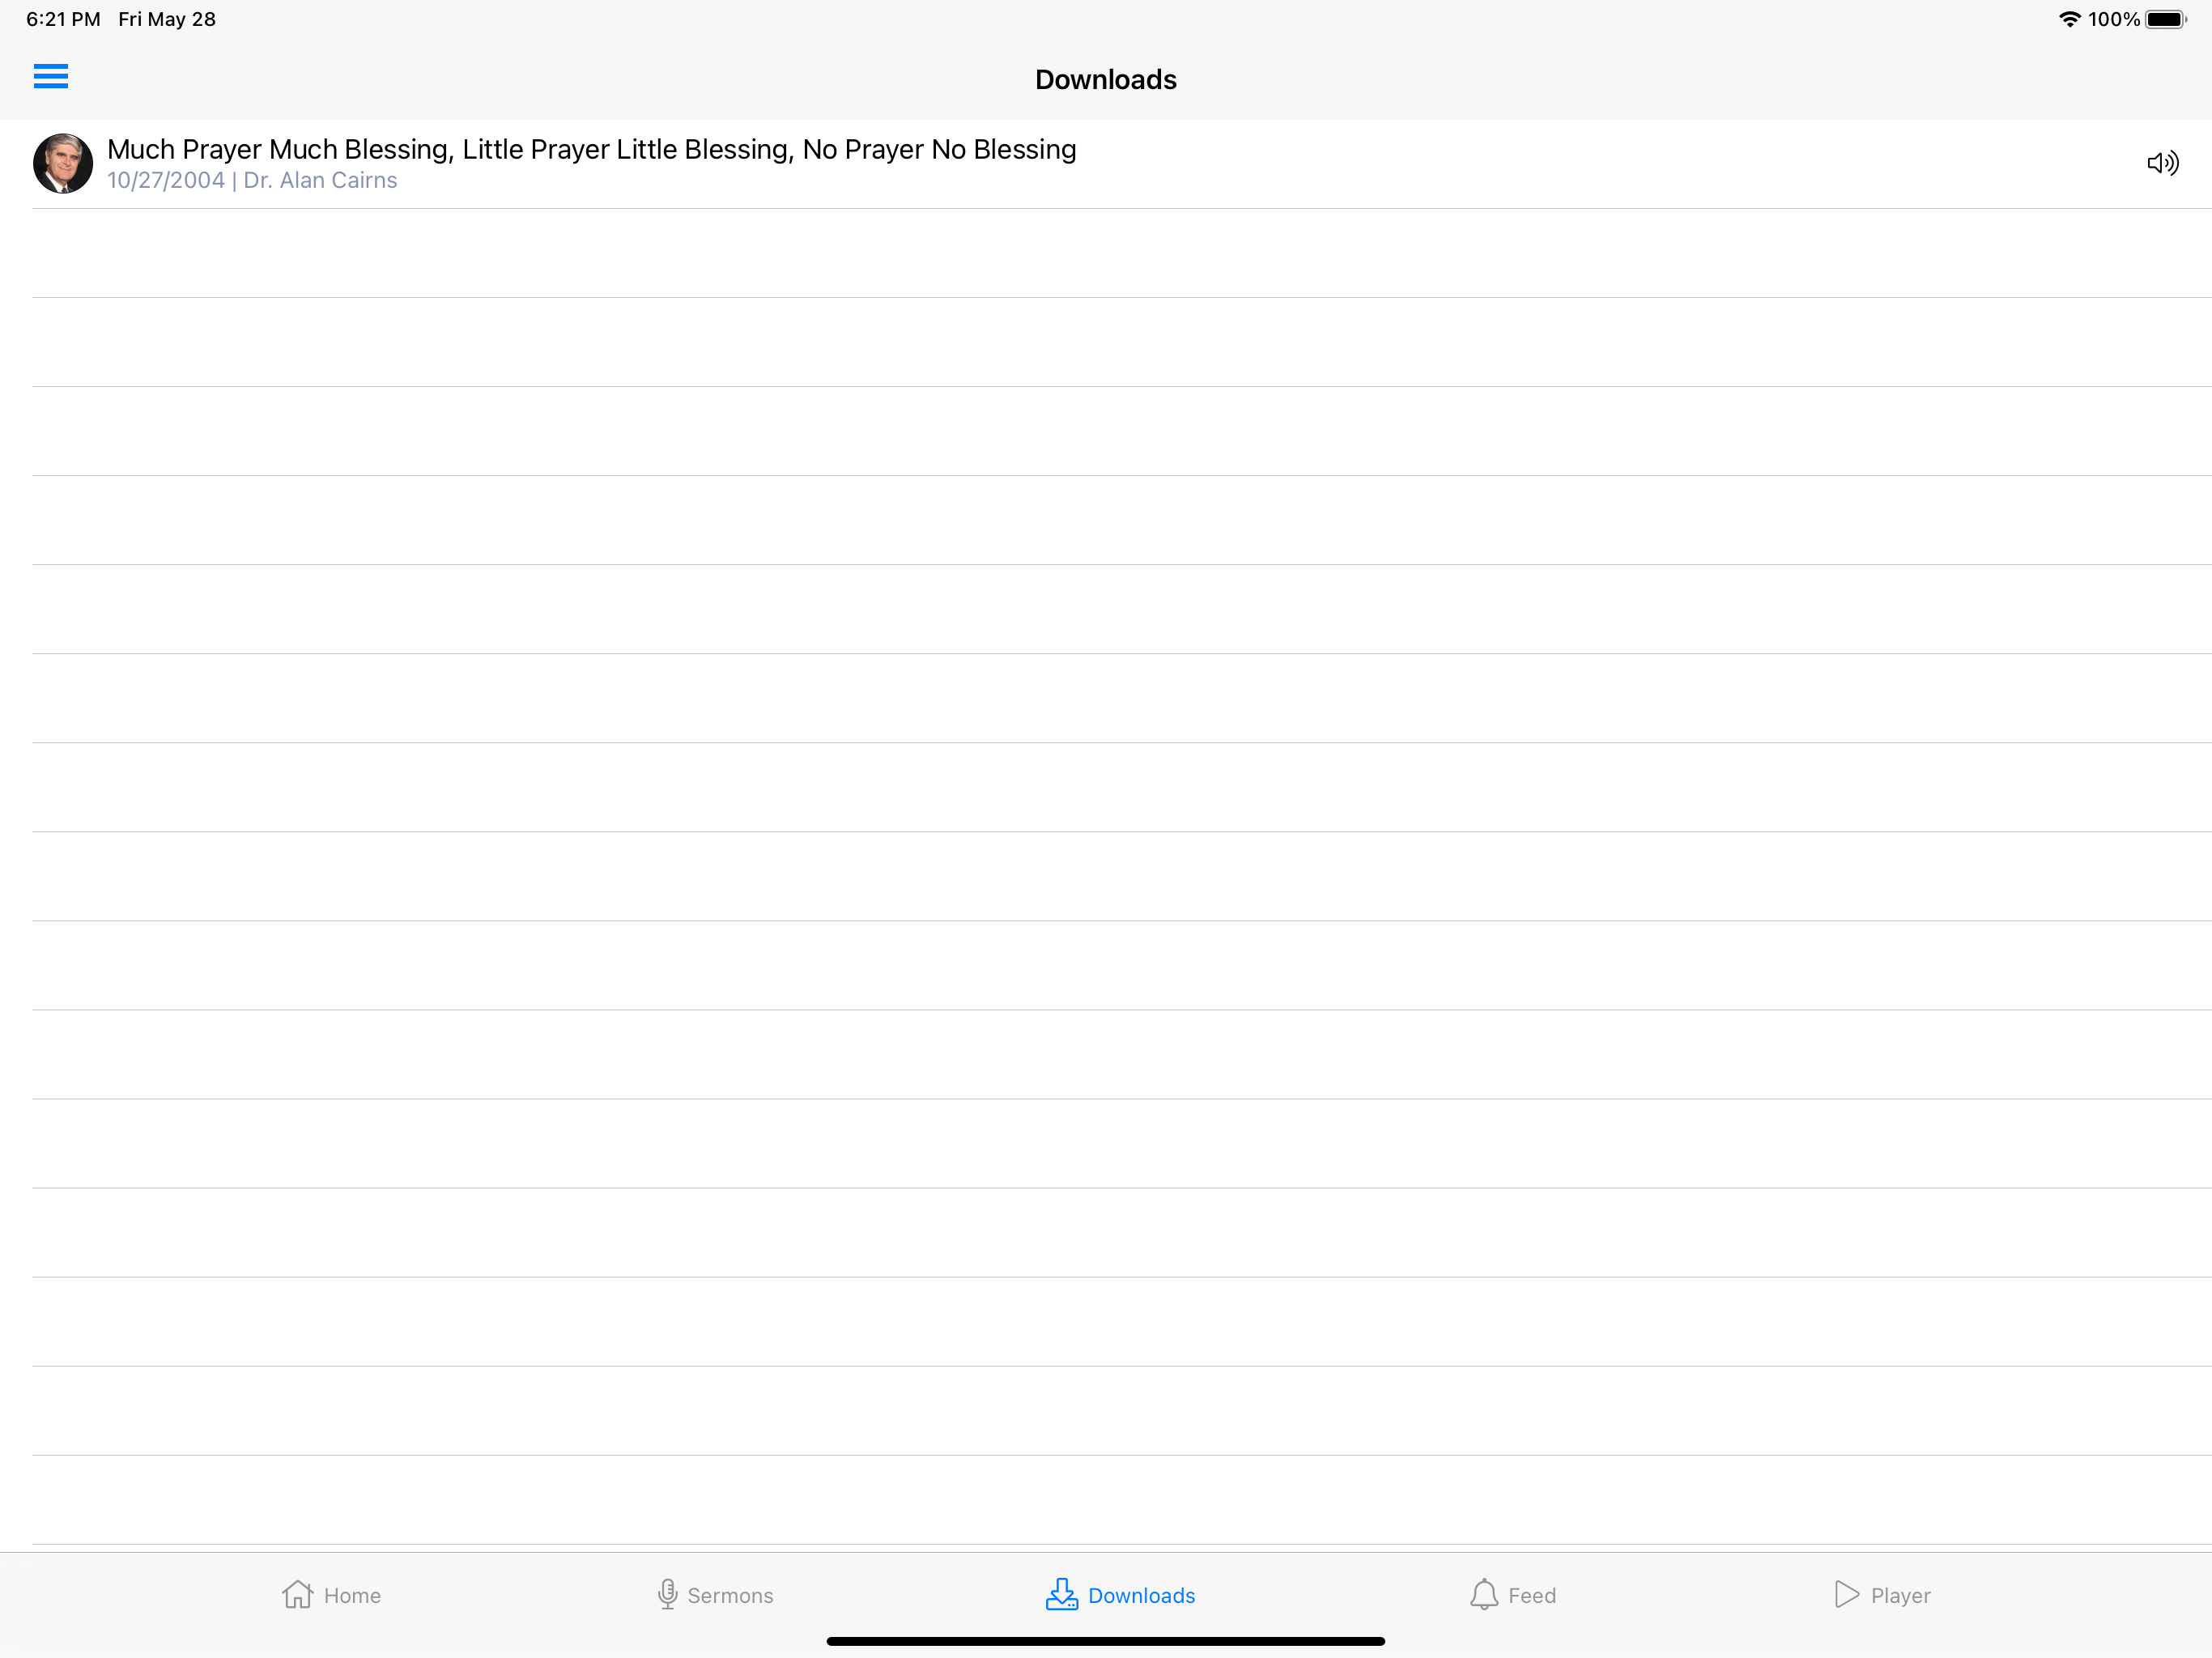The width and height of the screenshot is (2212, 1658).
Task: Tap the home indicator bar at the bottom
Action: (x=1105, y=1641)
